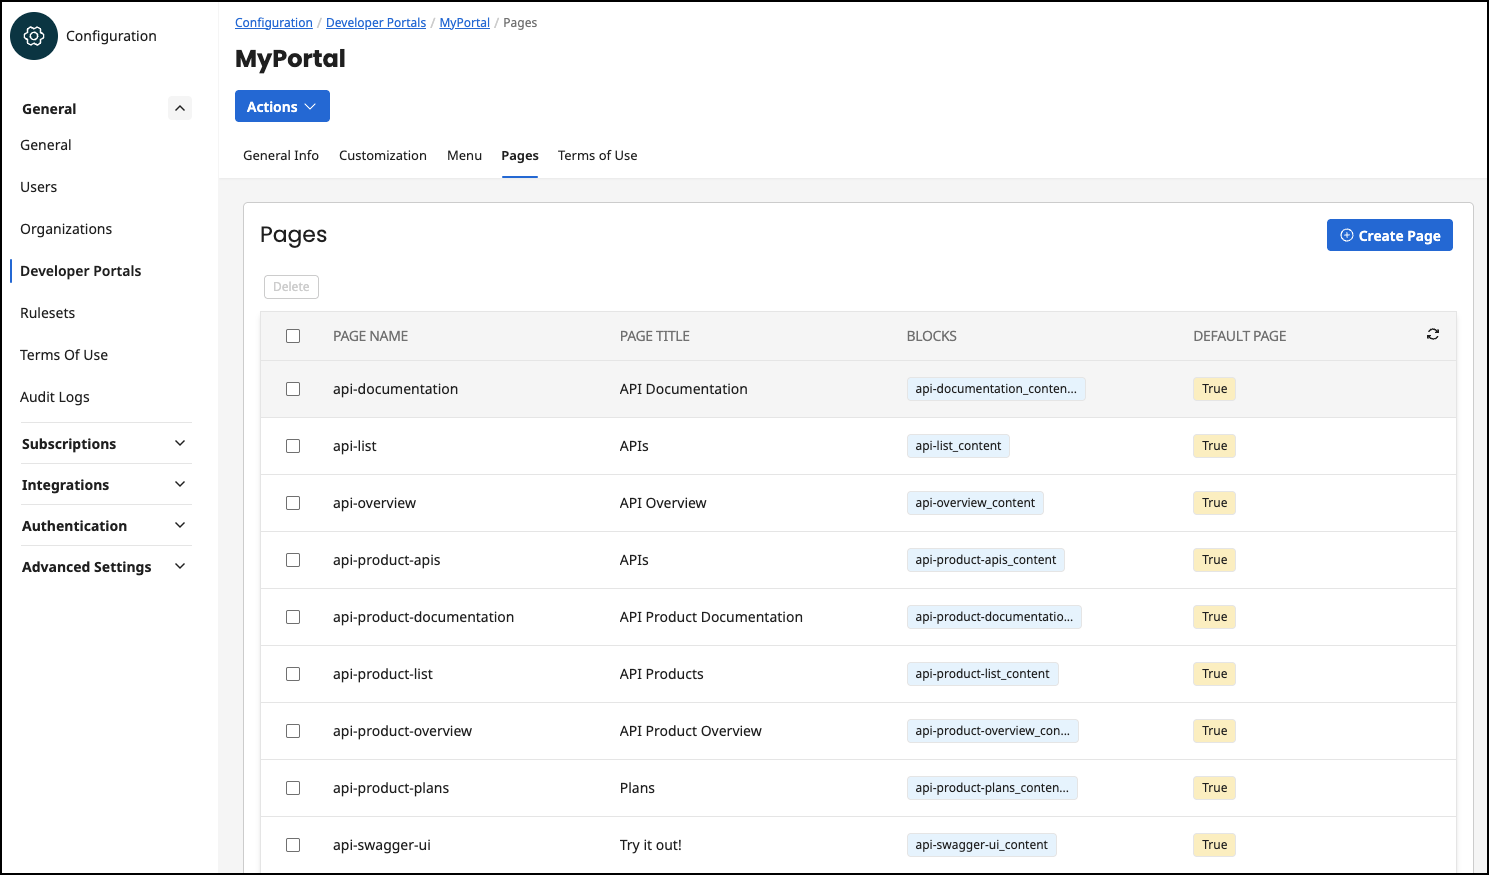
Task: Switch to the Customization tab
Action: [382, 155]
